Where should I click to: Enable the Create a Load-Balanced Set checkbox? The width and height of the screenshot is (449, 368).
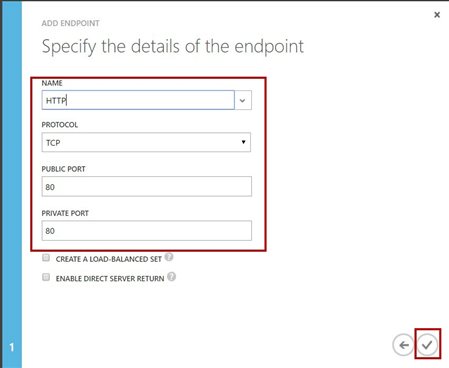[46, 258]
